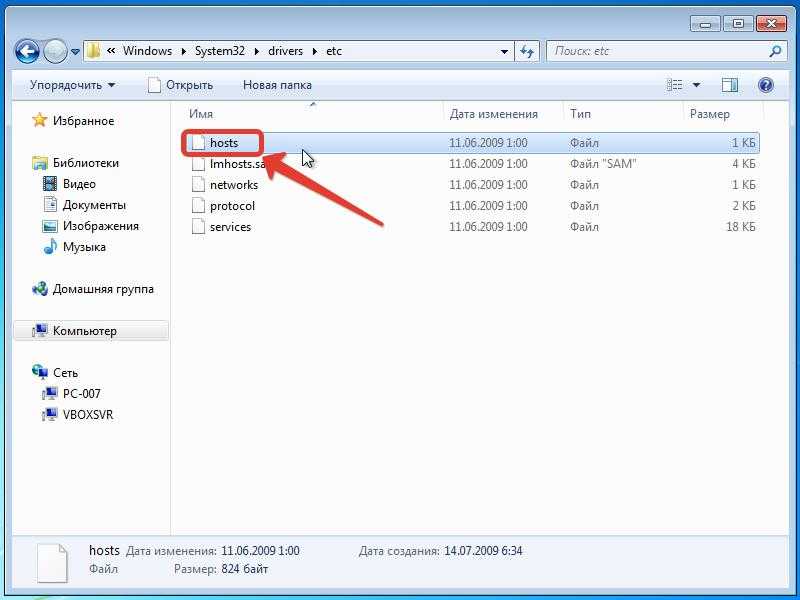Click Открыть toolbar button

point(180,85)
